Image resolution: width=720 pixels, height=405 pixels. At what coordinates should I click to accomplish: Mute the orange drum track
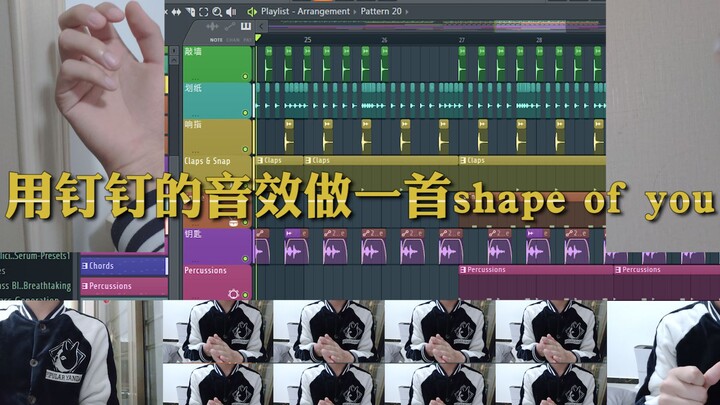tap(245, 223)
